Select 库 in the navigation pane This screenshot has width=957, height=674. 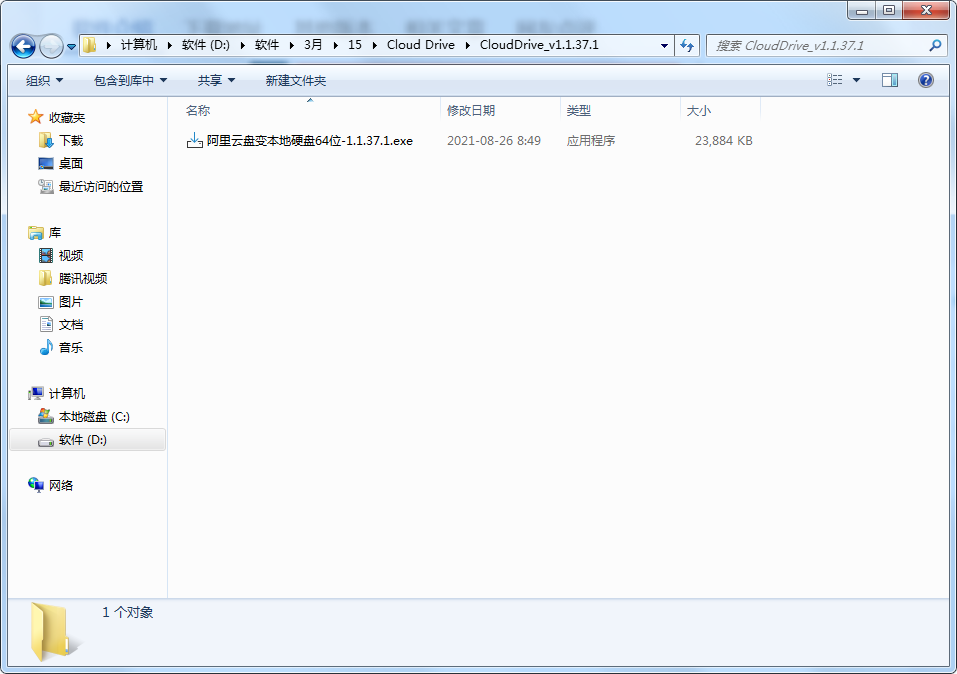coord(55,233)
